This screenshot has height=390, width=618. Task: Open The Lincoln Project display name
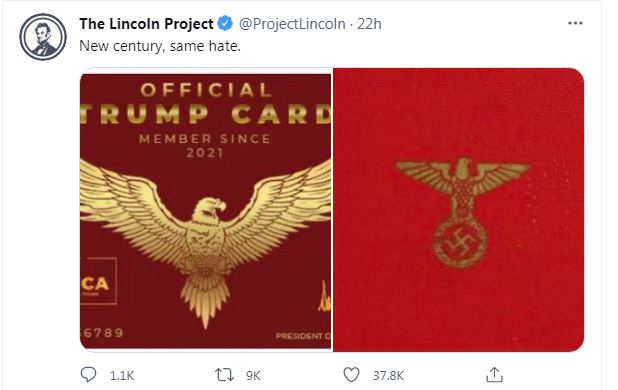[x=146, y=24]
